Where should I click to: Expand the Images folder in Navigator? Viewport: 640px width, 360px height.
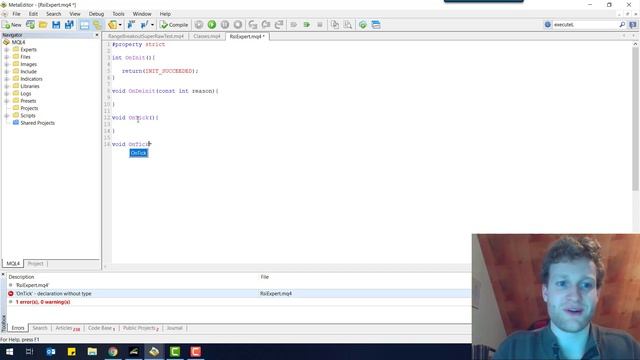[7, 64]
